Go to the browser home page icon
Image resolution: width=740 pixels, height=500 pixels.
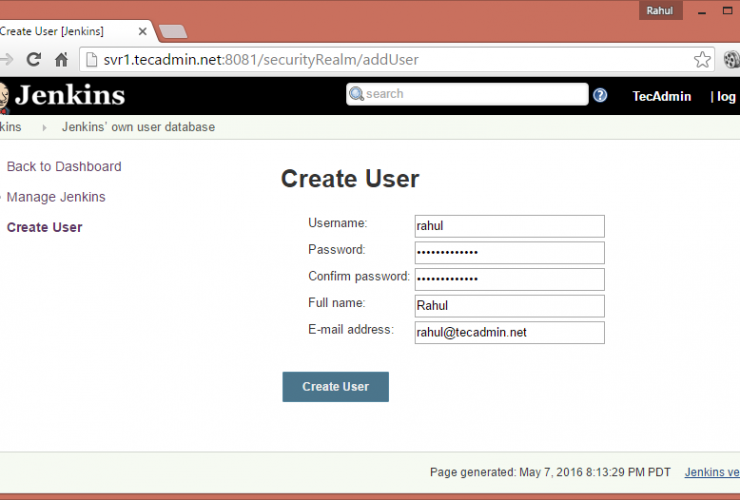click(x=61, y=60)
